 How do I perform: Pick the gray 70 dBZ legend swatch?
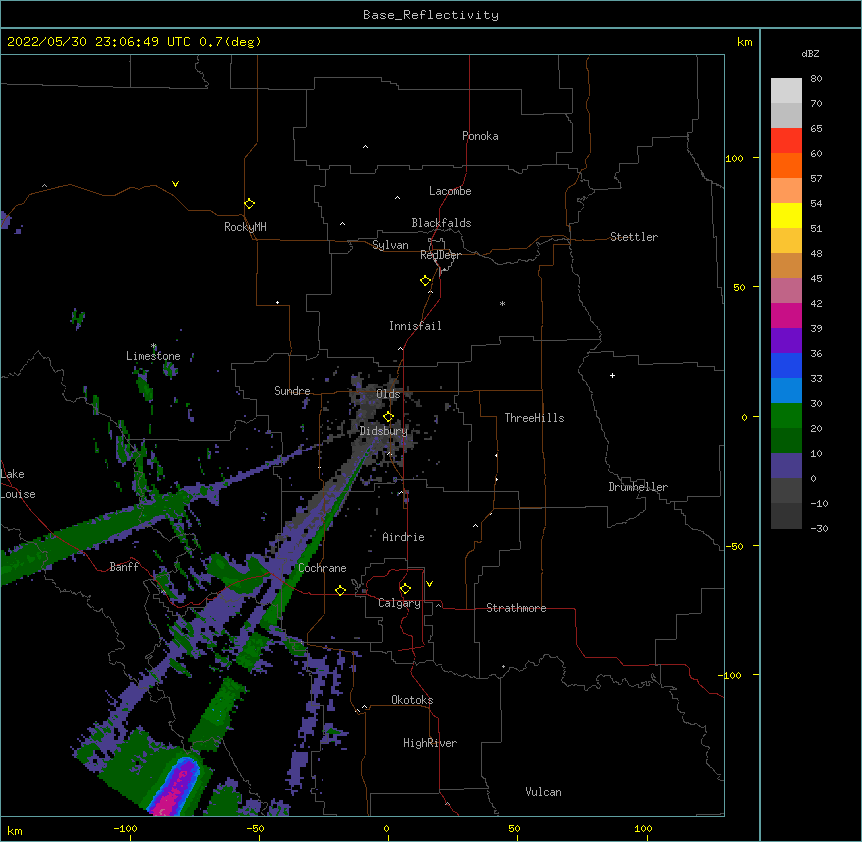(x=786, y=115)
